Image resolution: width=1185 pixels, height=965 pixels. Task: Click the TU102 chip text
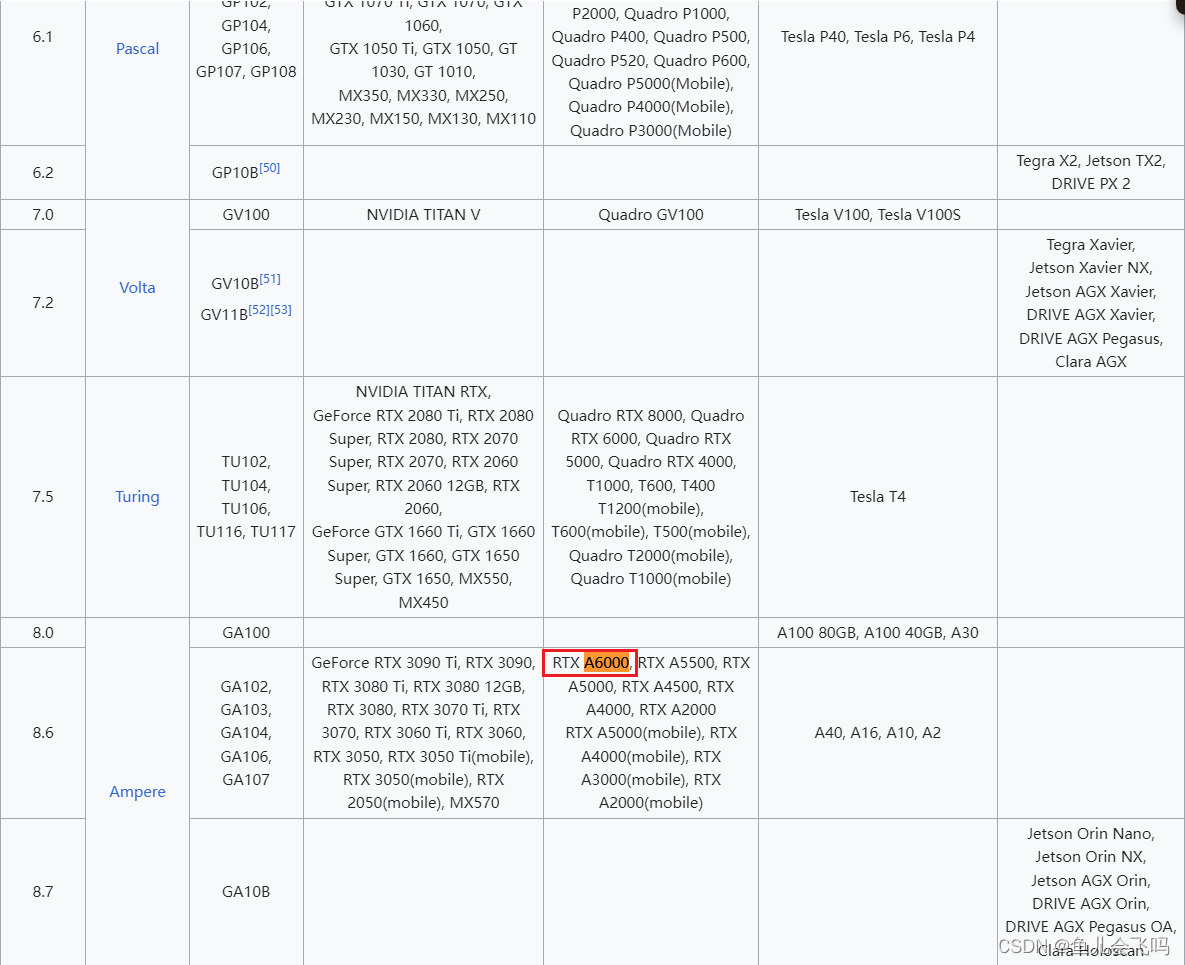pyautogui.click(x=244, y=462)
